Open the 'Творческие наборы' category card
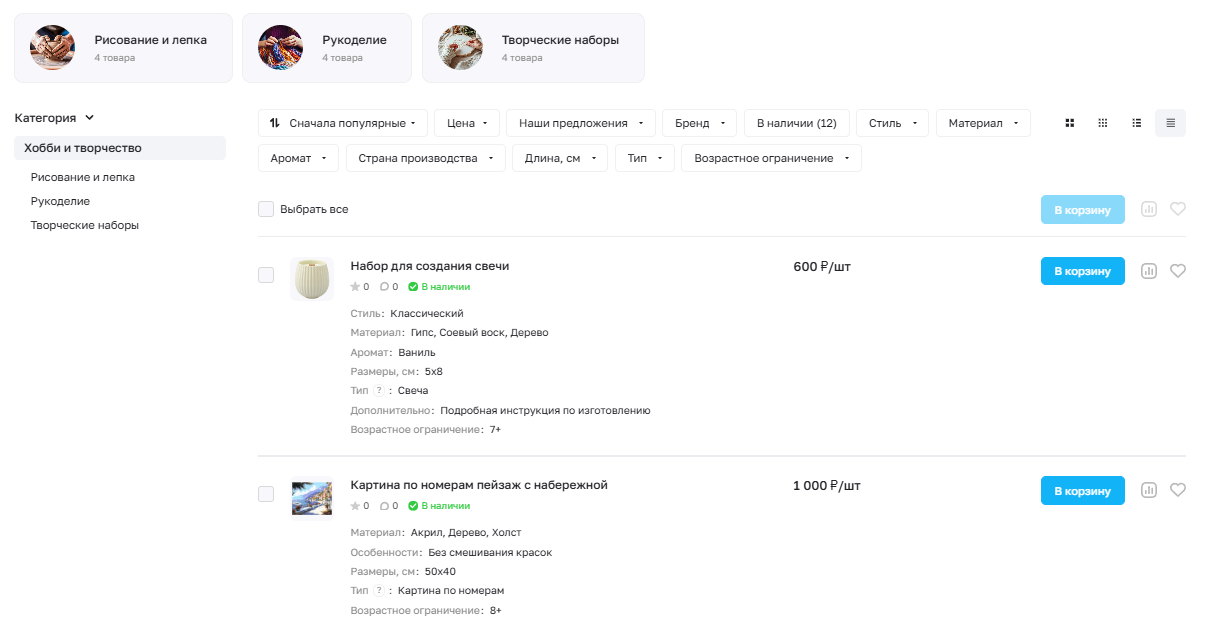Viewport: 1222px width, 628px height. click(x=533, y=48)
